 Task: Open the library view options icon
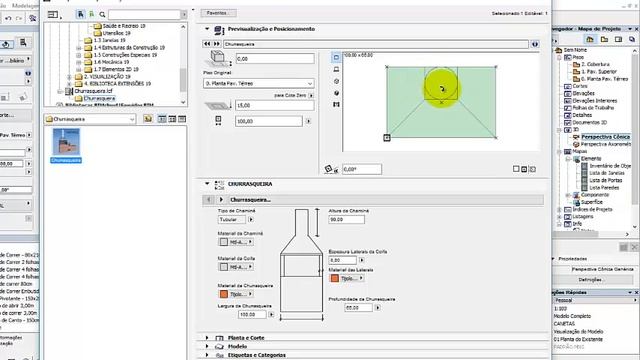coord(53,15)
